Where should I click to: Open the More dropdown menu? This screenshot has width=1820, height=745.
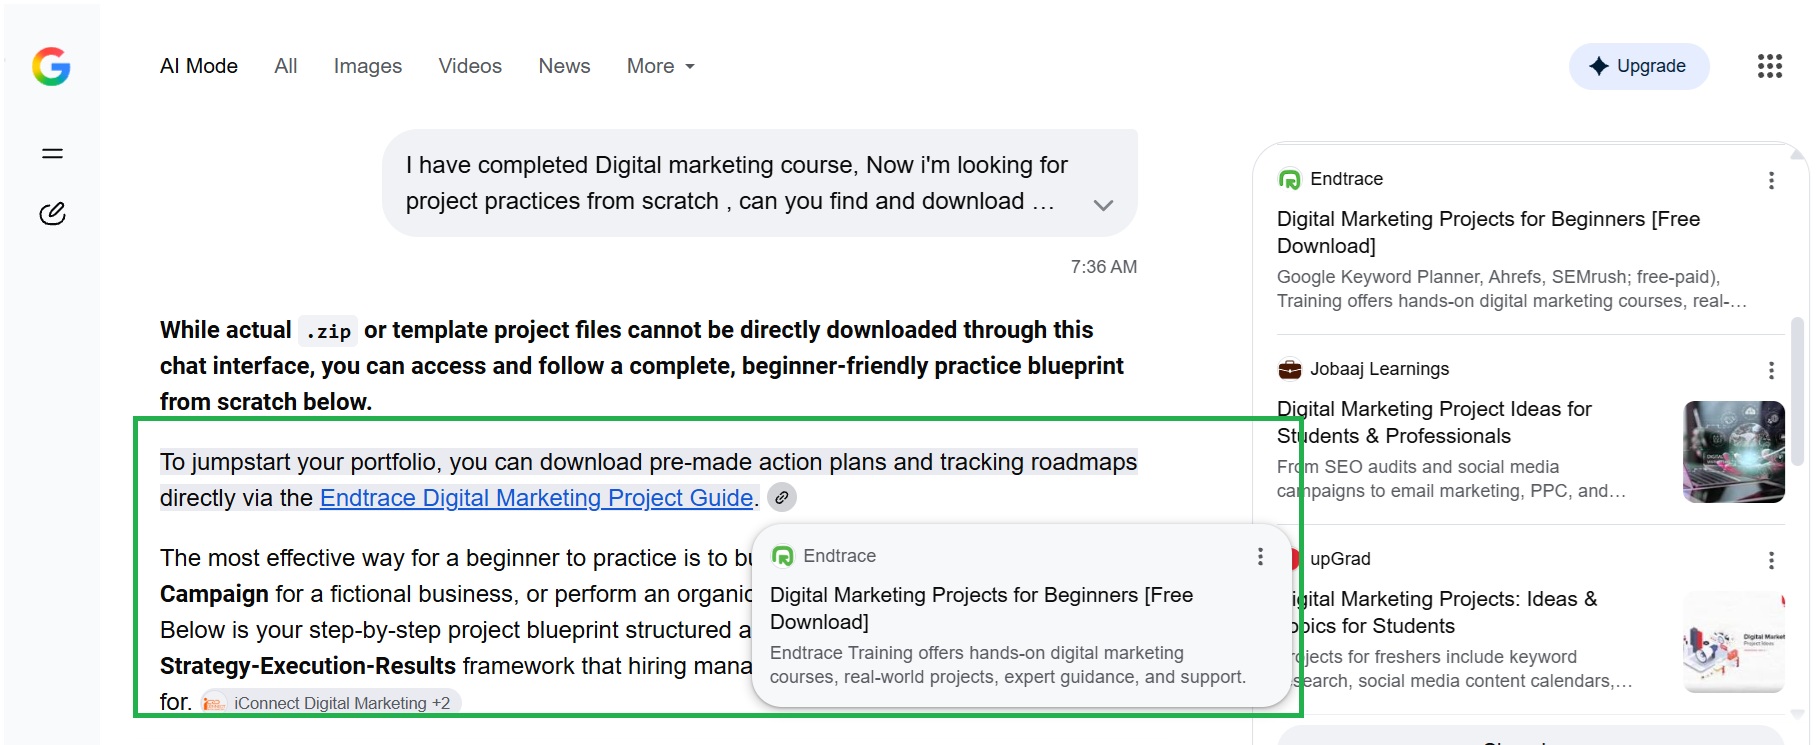coord(661,66)
